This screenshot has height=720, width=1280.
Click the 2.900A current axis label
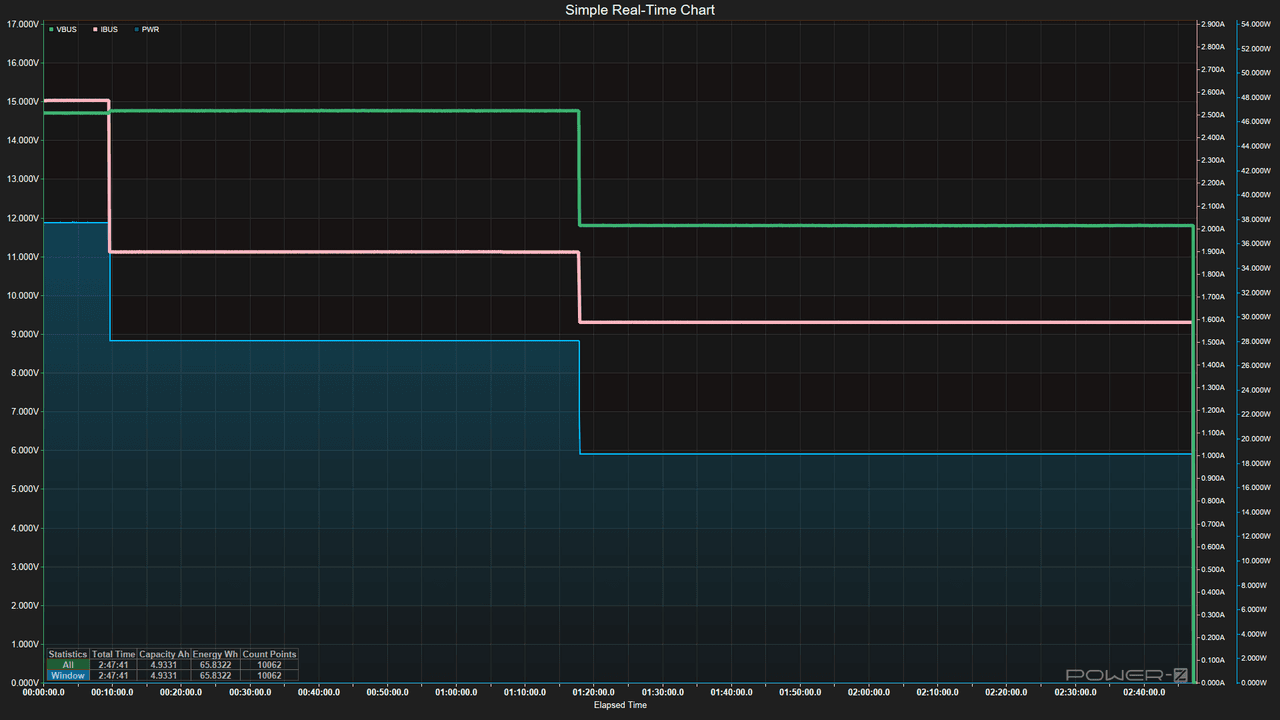click(x=1212, y=24)
